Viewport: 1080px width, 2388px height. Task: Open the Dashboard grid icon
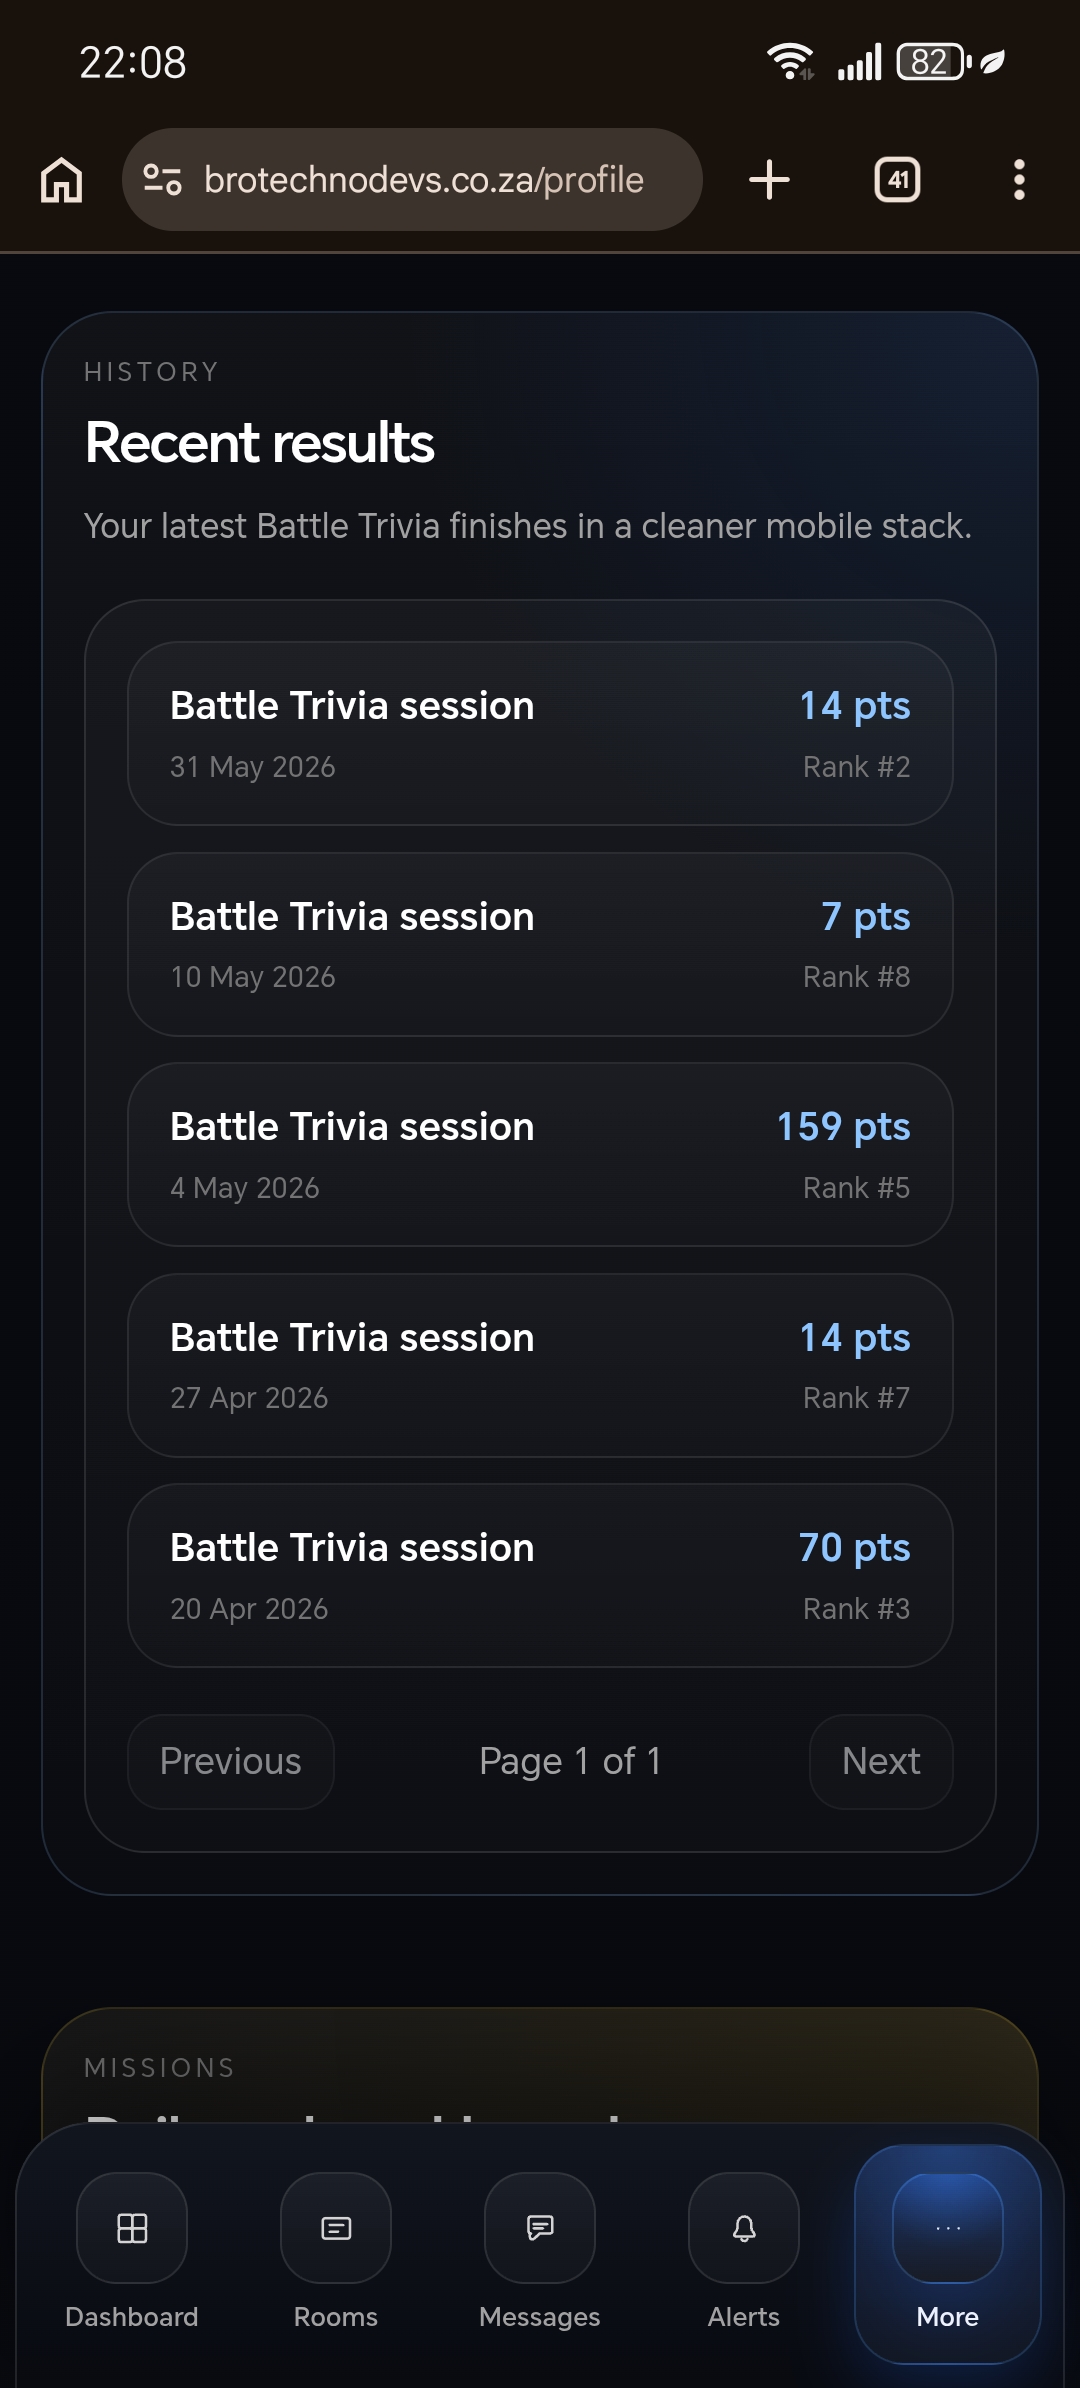coord(132,2227)
